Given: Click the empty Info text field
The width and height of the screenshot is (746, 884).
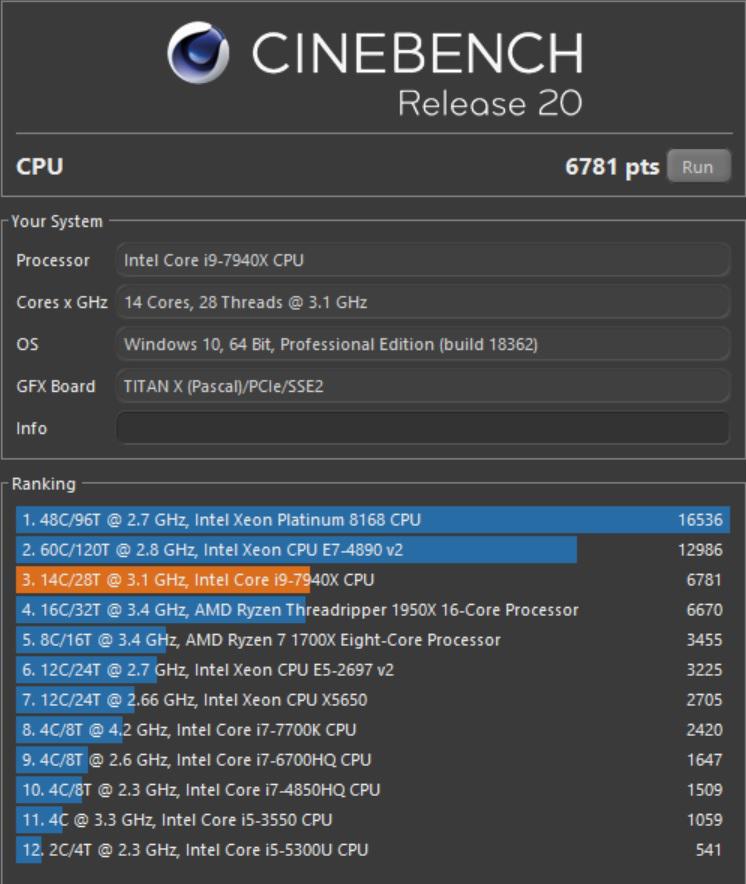Looking at the screenshot, I should 422,428.
